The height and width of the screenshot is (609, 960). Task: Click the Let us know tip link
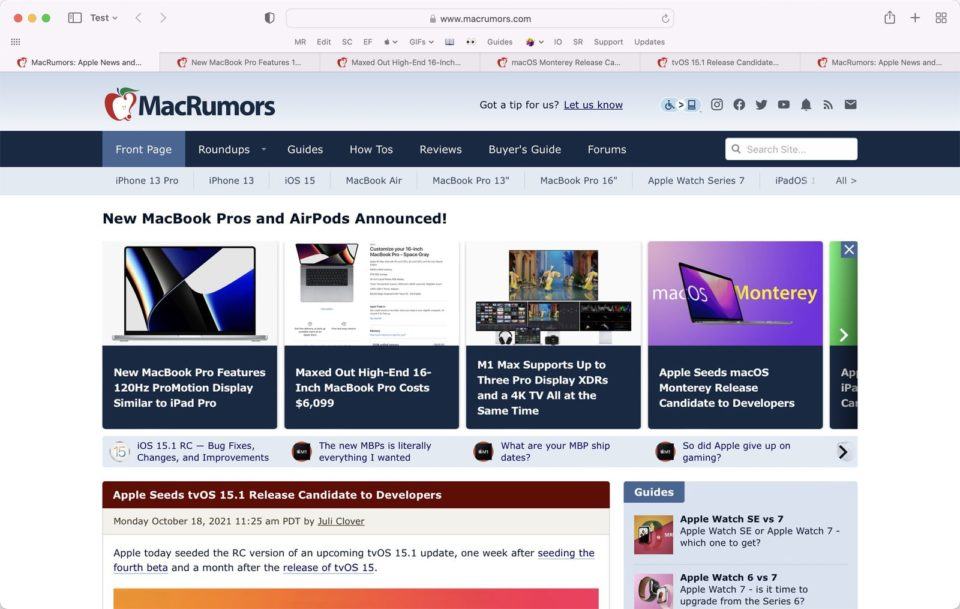click(x=593, y=104)
